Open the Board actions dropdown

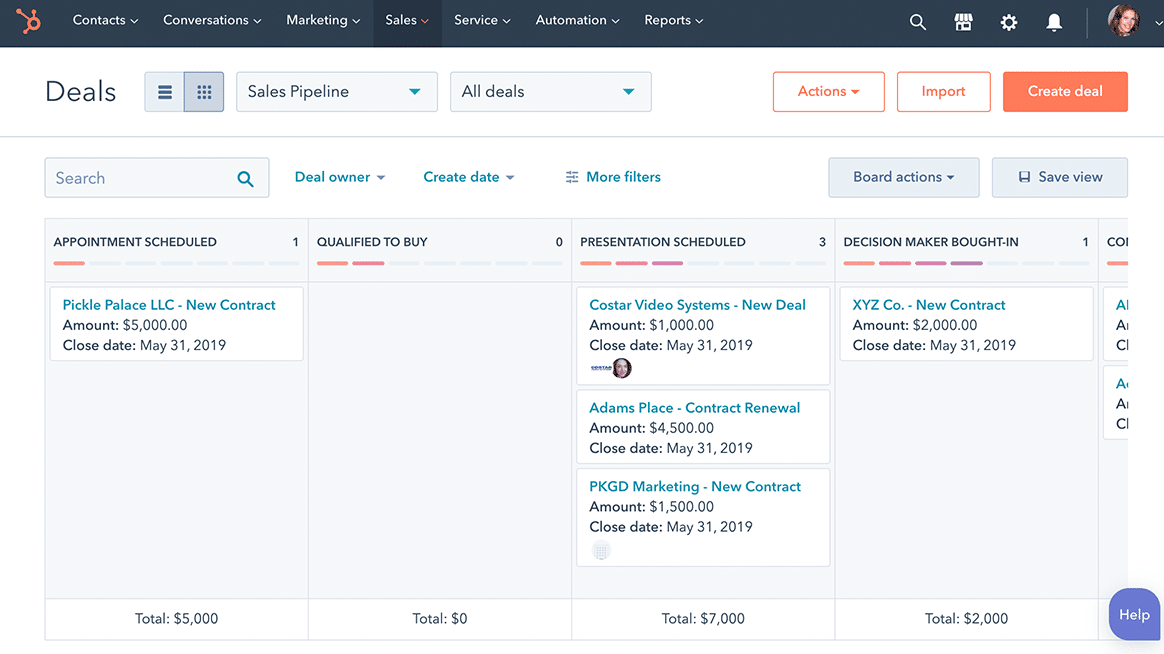pyautogui.click(x=903, y=177)
